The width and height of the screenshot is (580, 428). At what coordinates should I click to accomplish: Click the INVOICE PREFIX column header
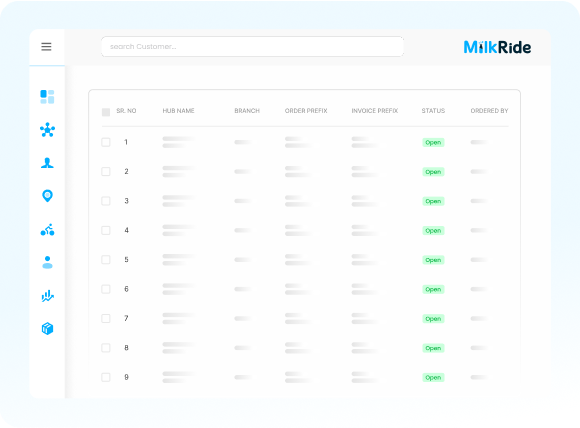(x=375, y=111)
